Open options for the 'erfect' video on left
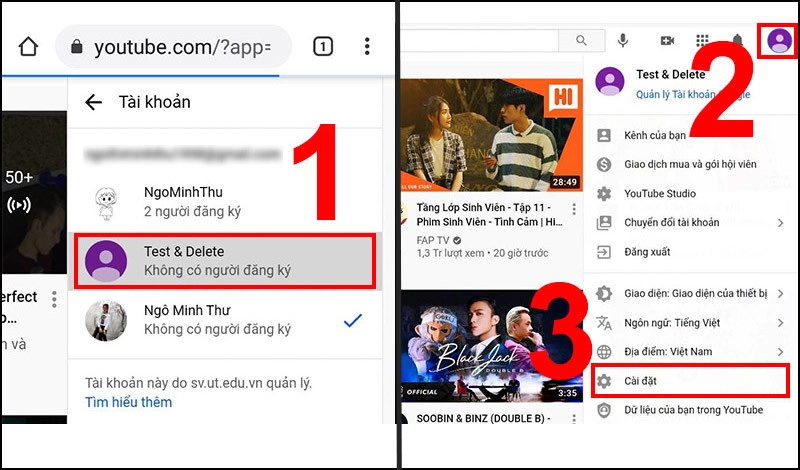This screenshot has height=470, width=800. coord(54,300)
